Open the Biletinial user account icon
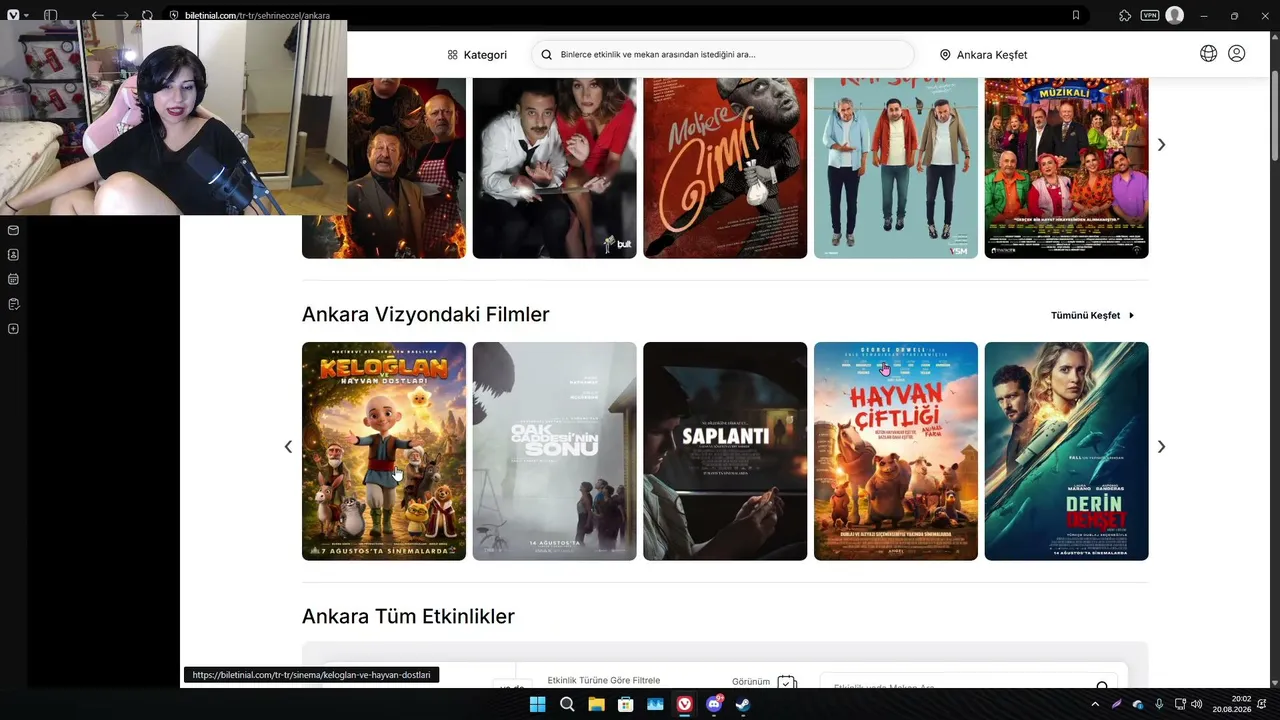The width and height of the screenshot is (1280, 720). (1237, 54)
